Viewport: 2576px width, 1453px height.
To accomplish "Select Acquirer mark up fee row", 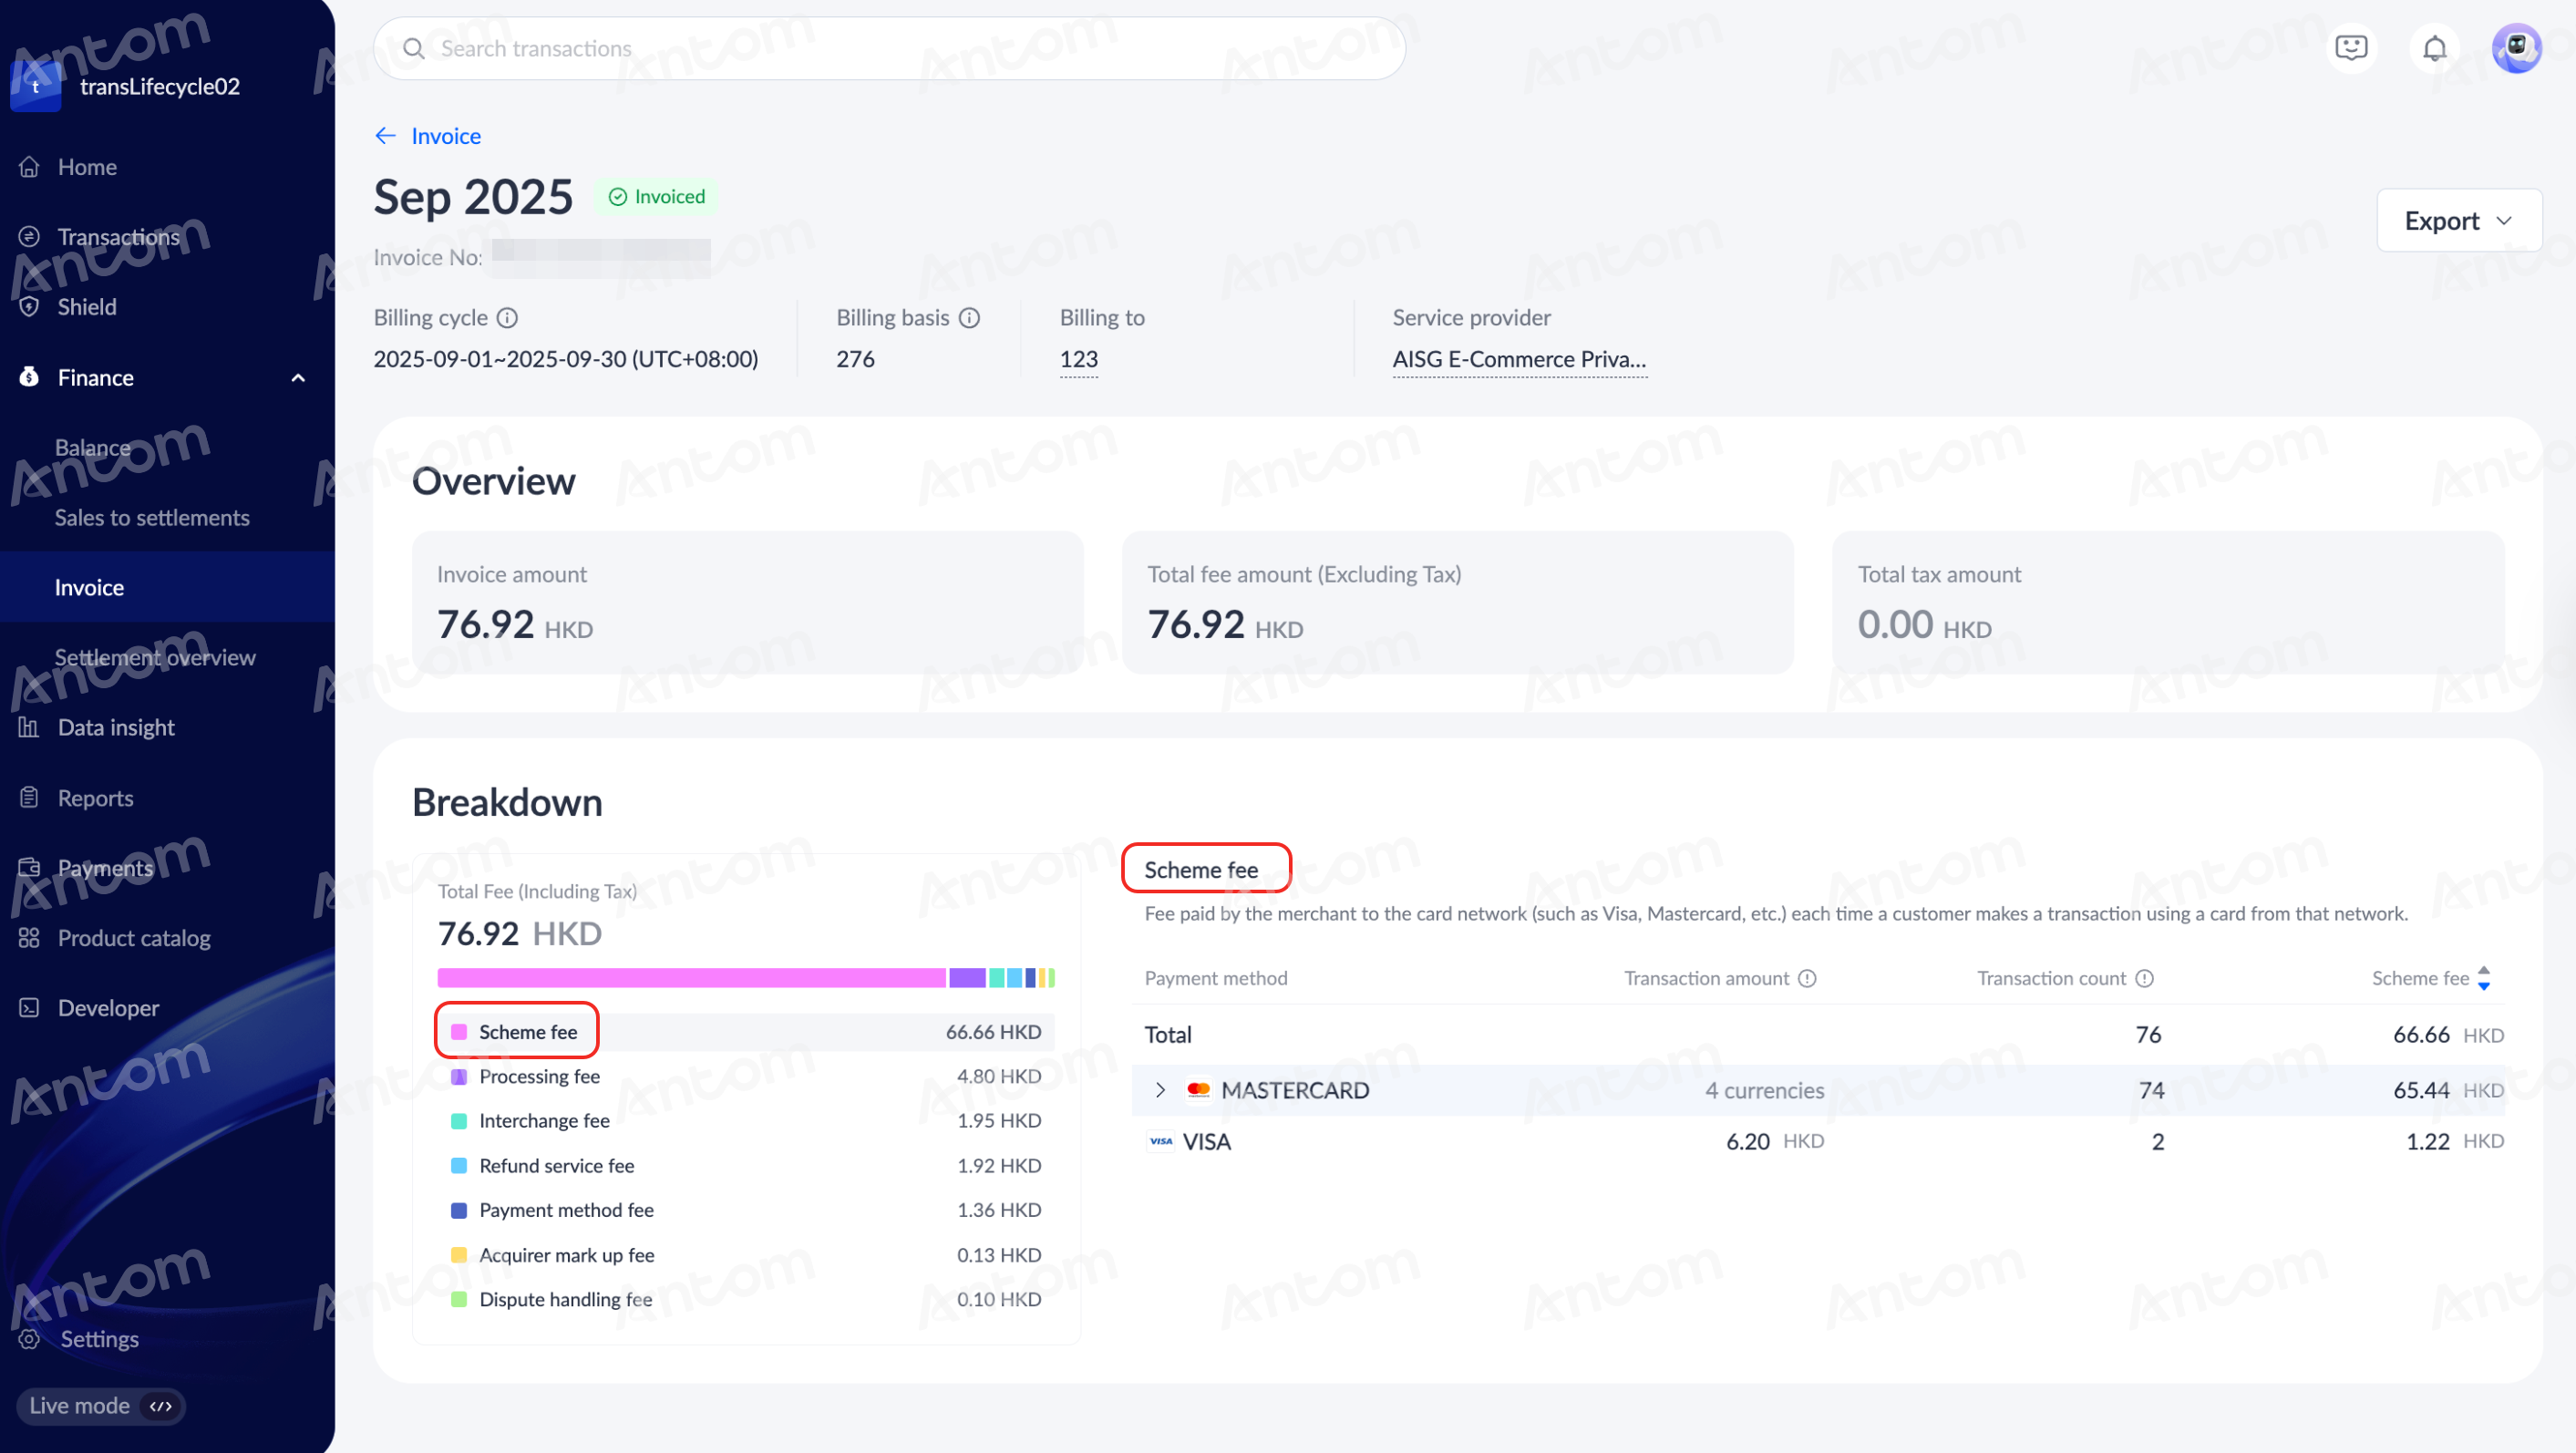I will click(746, 1255).
